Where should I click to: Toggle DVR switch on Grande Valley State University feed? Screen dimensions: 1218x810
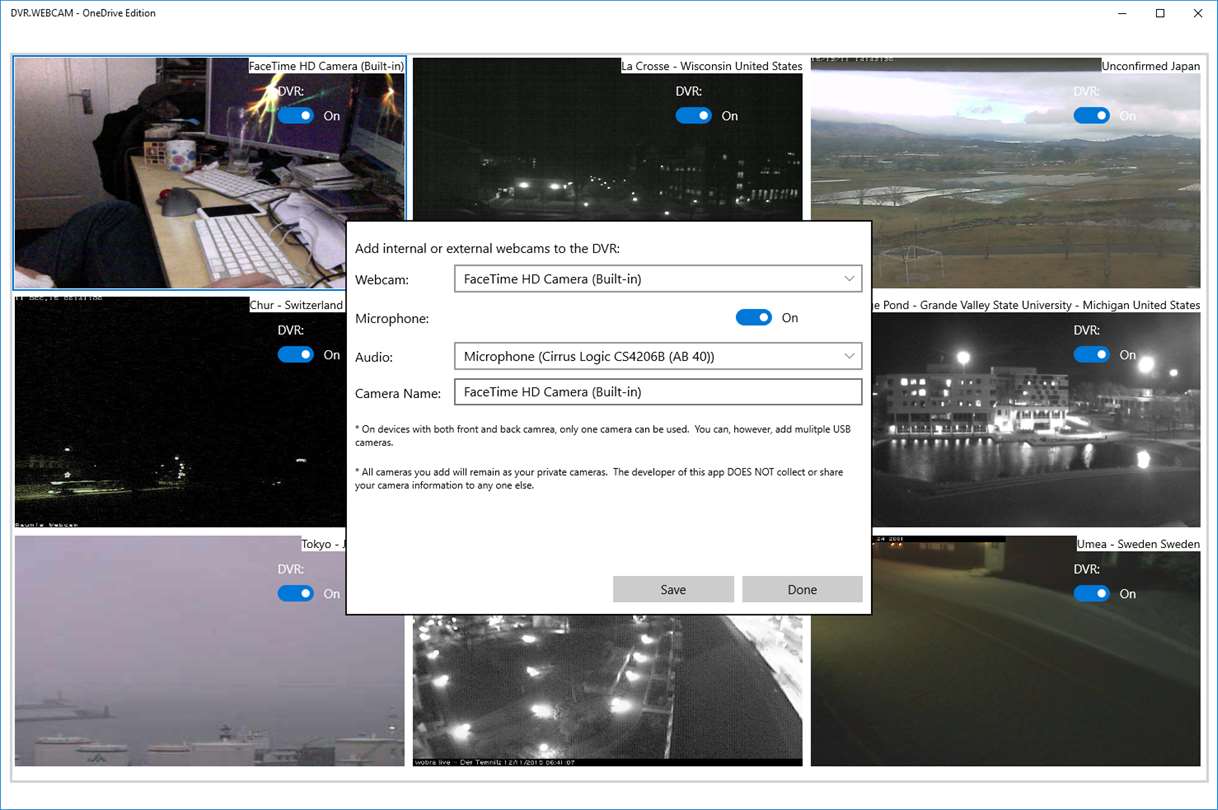(1092, 355)
